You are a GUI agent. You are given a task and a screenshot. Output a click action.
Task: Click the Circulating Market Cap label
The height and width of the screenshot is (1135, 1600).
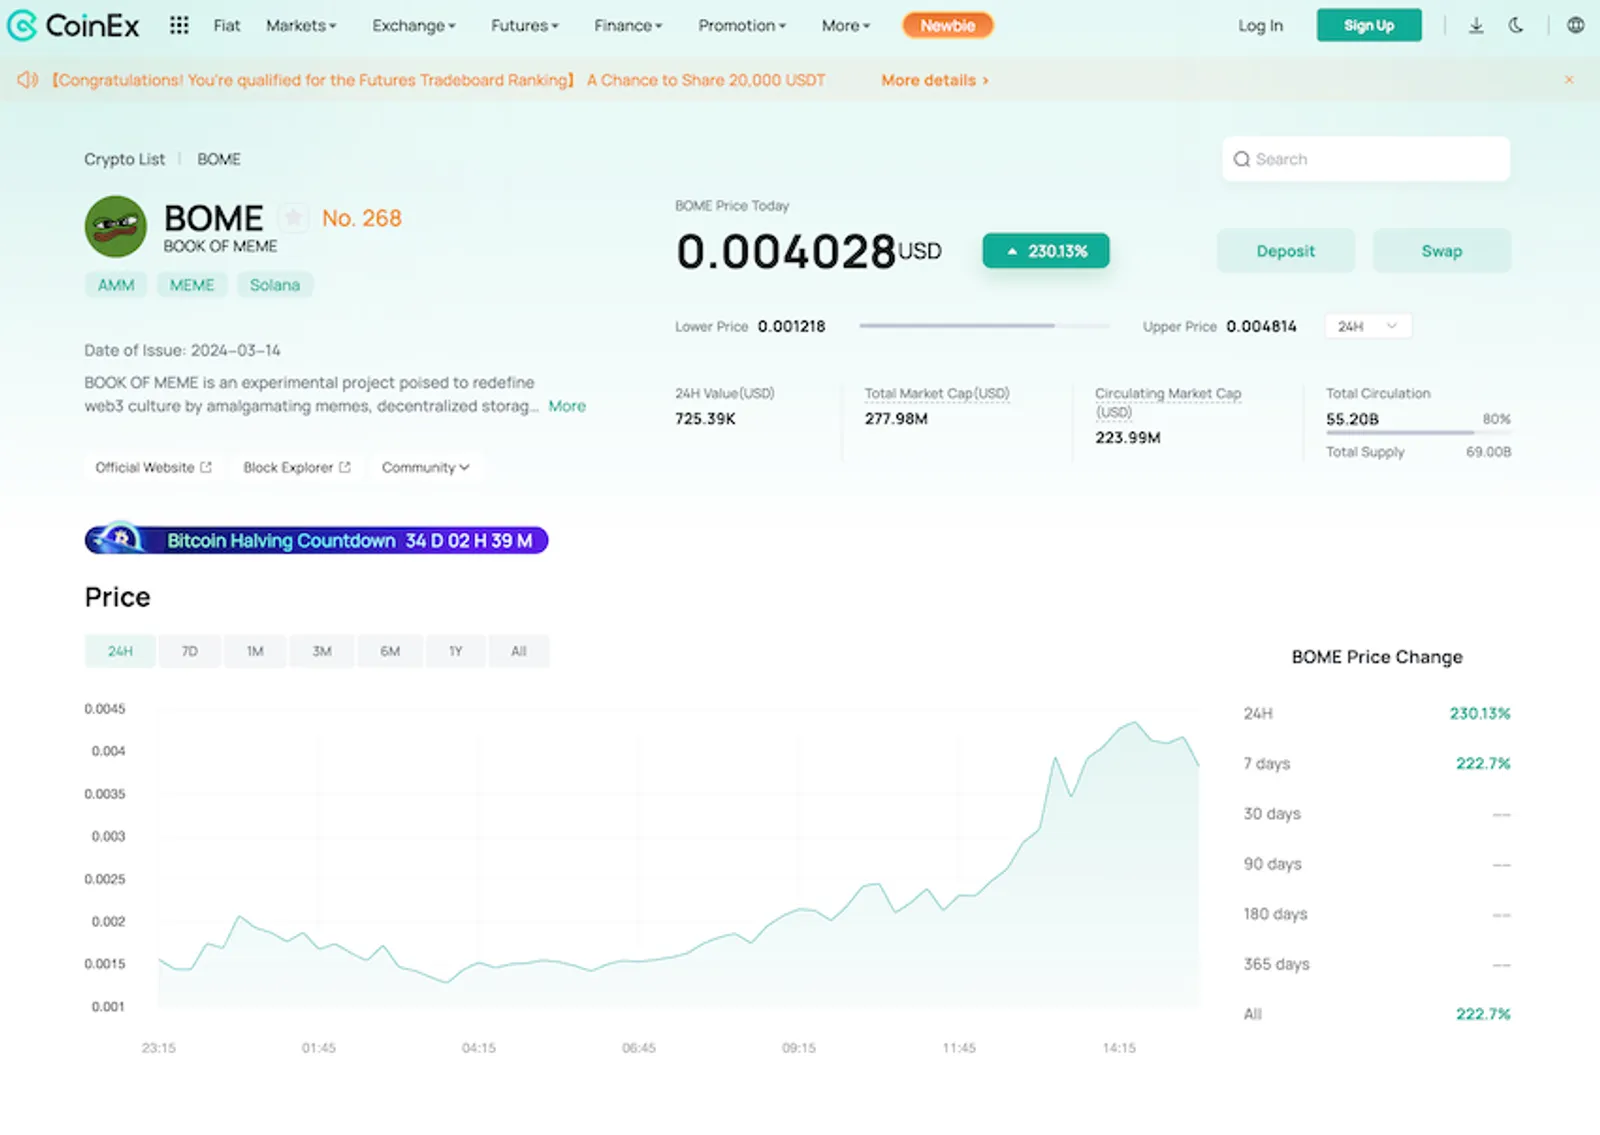[x=1168, y=402]
